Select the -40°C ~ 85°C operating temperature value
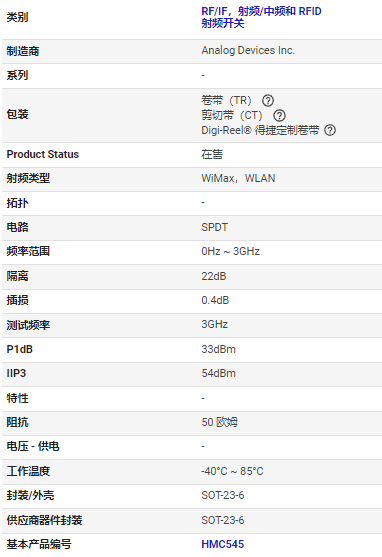Screen dimensions: 382x557 (x=232, y=471)
